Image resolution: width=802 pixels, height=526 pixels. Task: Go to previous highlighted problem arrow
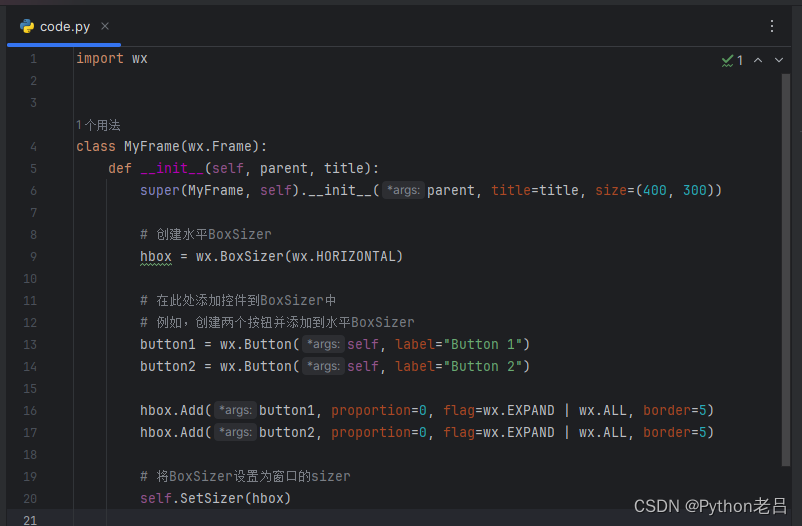click(758, 60)
